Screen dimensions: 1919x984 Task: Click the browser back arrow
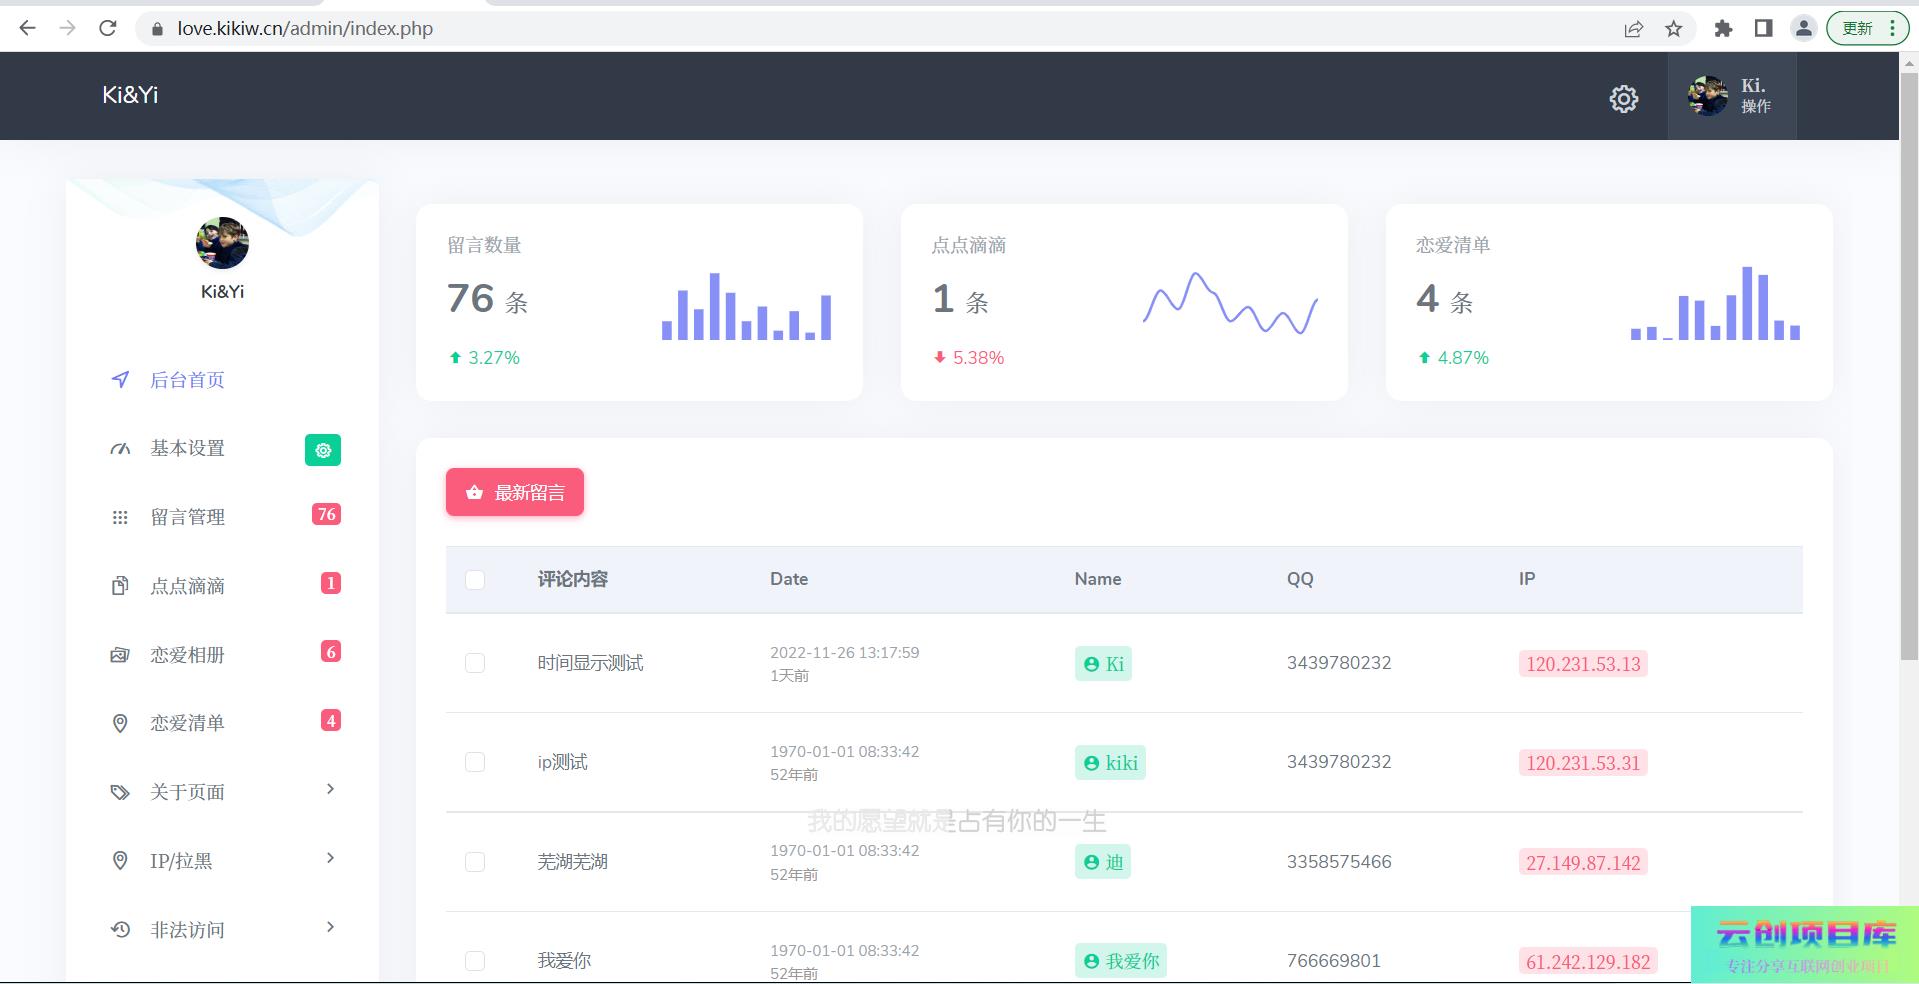click(x=28, y=29)
